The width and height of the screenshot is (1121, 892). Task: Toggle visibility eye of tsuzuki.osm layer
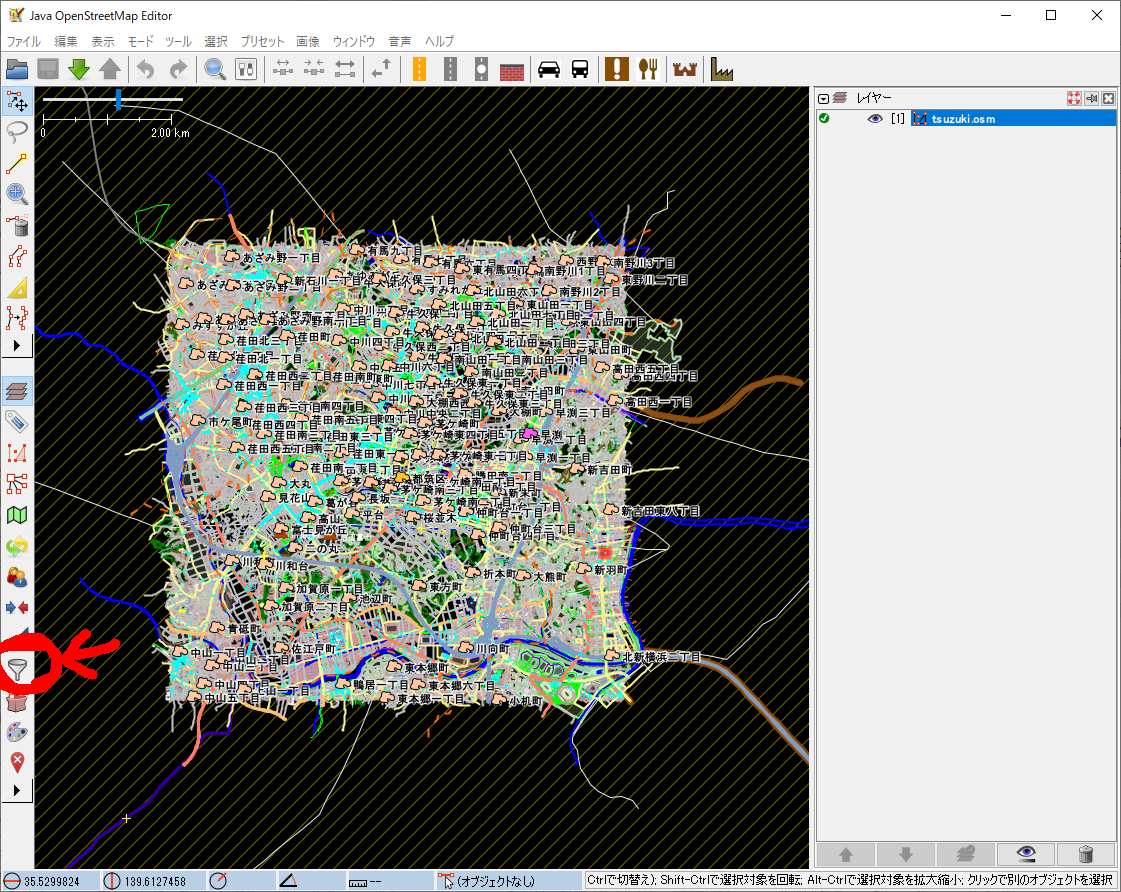tap(875, 119)
